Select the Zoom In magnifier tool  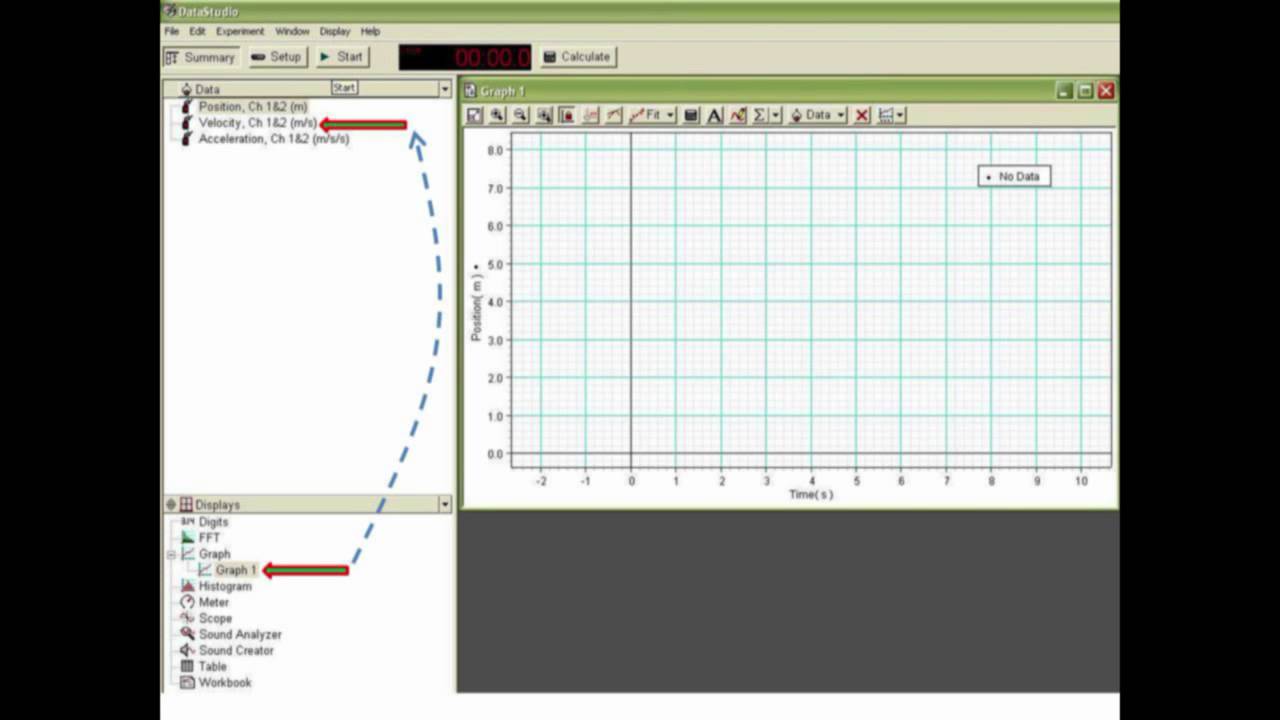click(x=497, y=115)
